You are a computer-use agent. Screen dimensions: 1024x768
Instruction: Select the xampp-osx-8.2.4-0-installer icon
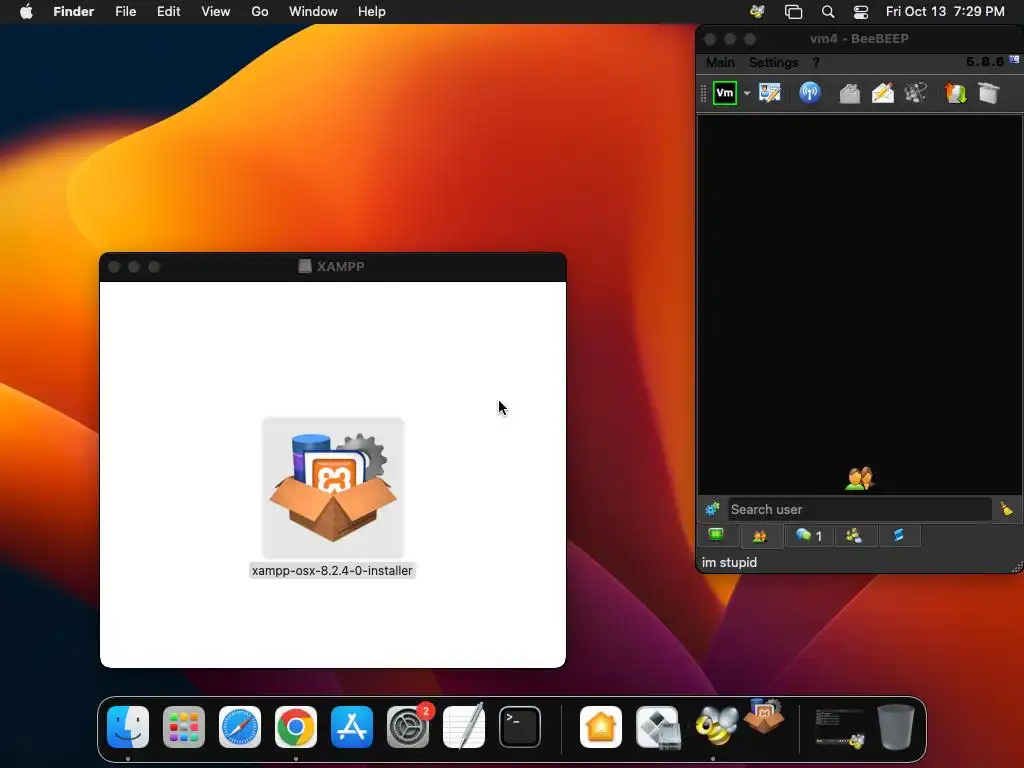coord(332,487)
